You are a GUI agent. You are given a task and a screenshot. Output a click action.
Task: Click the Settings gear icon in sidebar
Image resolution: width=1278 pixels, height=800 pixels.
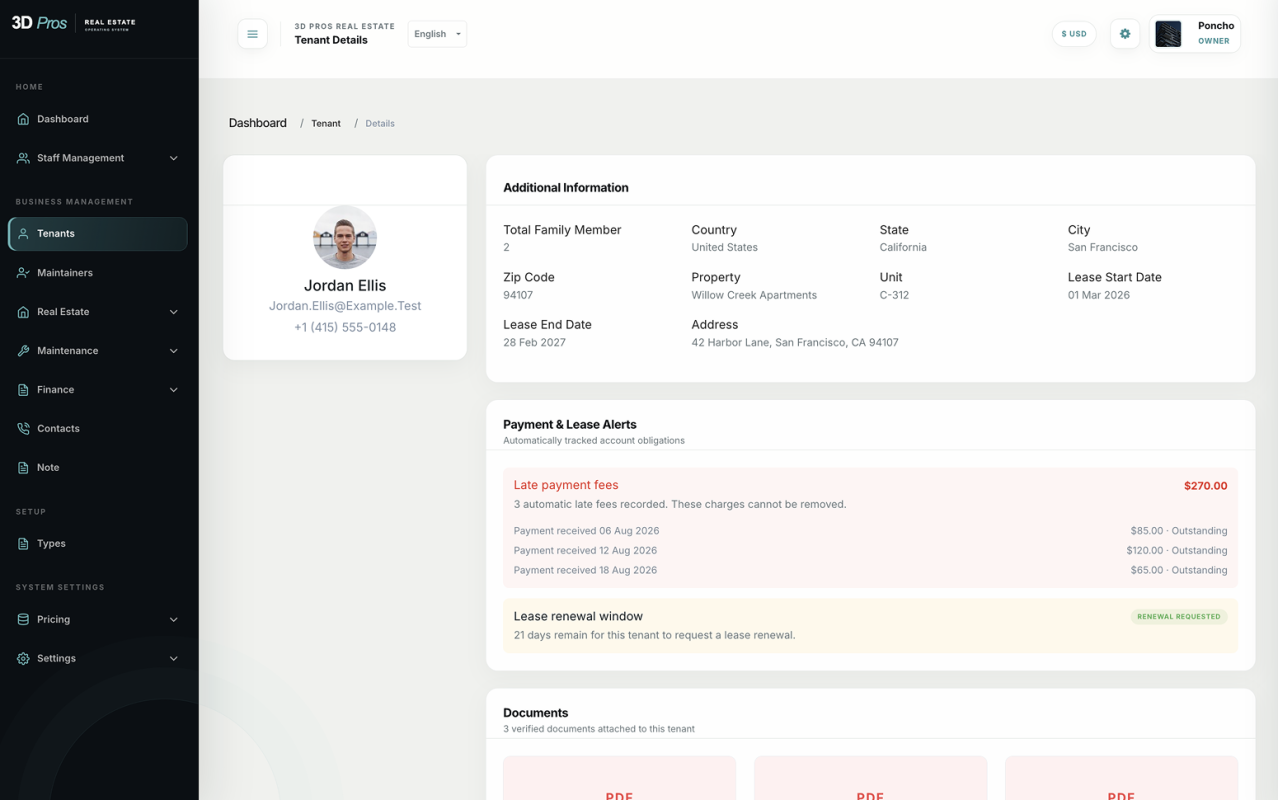23,659
